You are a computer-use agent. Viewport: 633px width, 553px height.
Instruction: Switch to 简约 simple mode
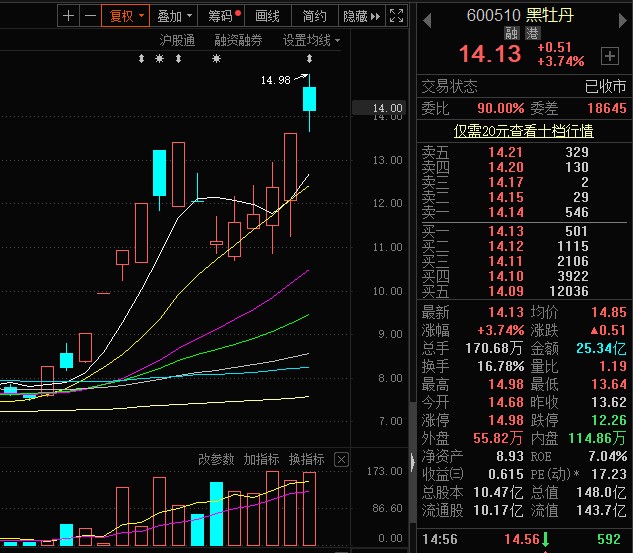pyautogui.click(x=314, y=16)
